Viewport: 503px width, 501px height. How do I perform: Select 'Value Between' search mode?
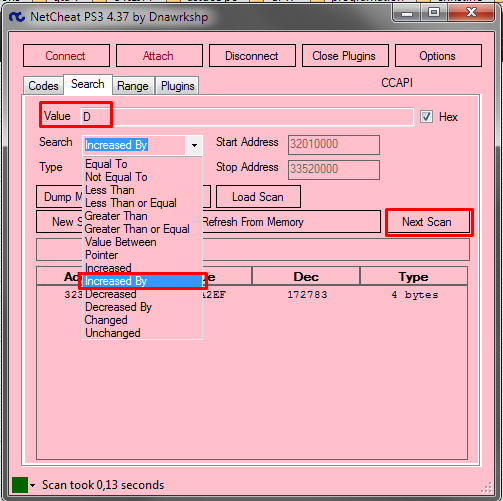coord(142,242)
